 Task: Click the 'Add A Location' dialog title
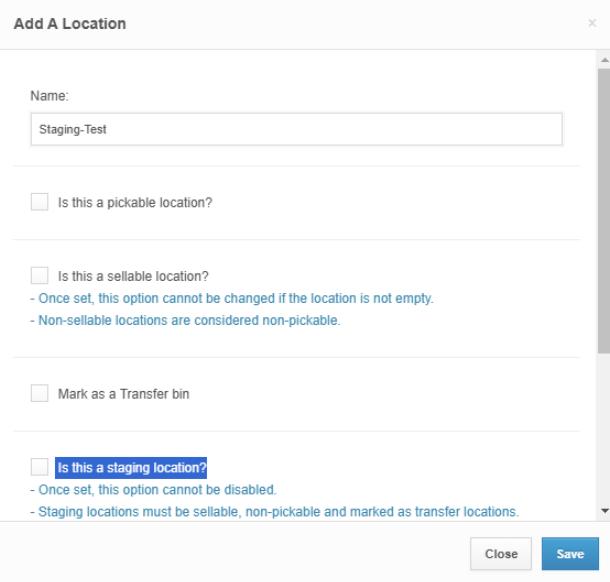tap(70, 23)
